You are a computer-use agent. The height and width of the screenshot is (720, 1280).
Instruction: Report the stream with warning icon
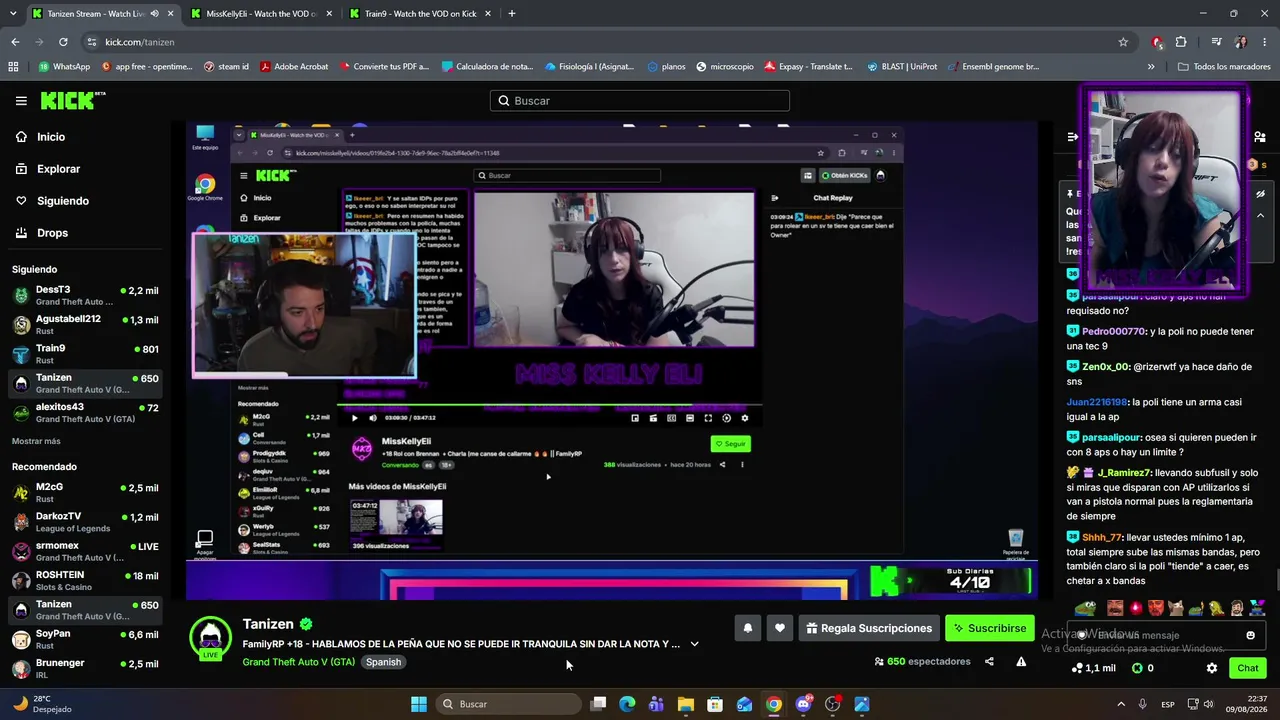tap(1021, 661)
